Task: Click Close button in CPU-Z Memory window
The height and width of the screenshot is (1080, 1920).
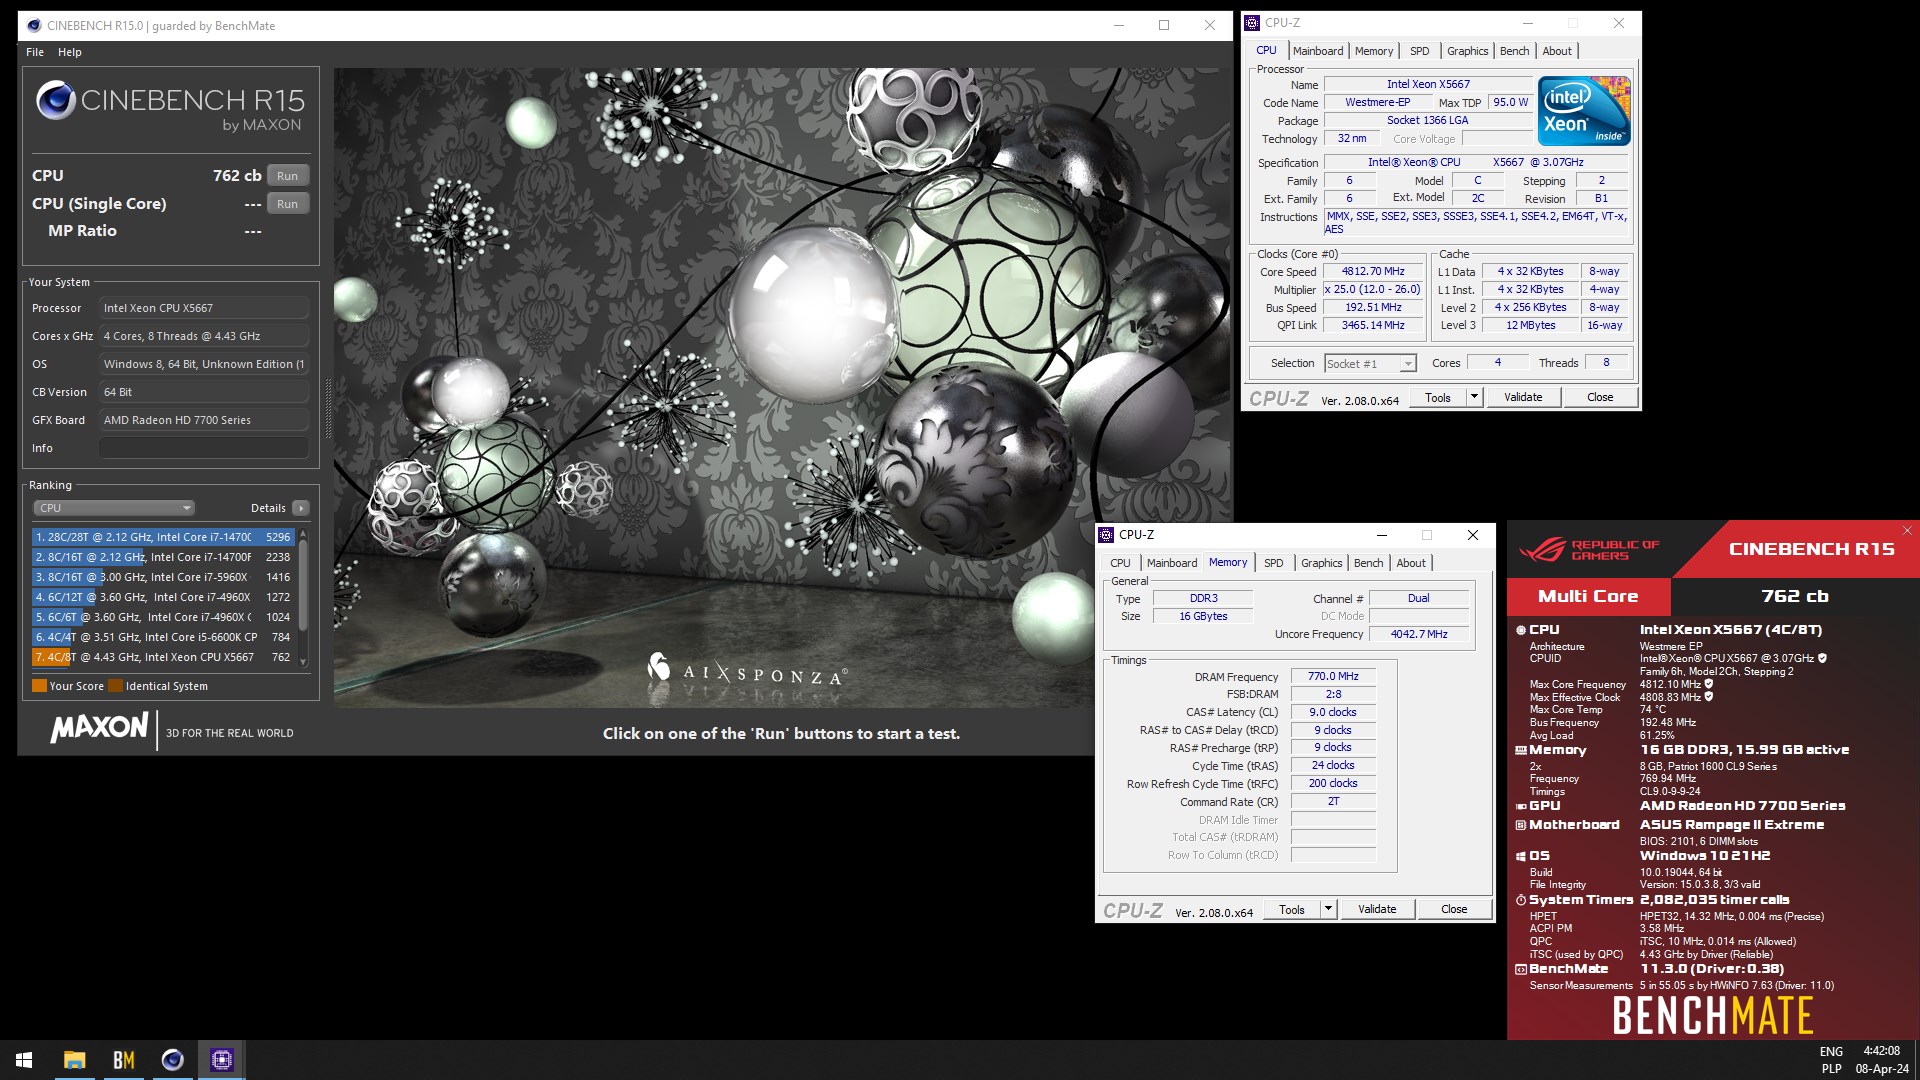Action: (1454, 909)
